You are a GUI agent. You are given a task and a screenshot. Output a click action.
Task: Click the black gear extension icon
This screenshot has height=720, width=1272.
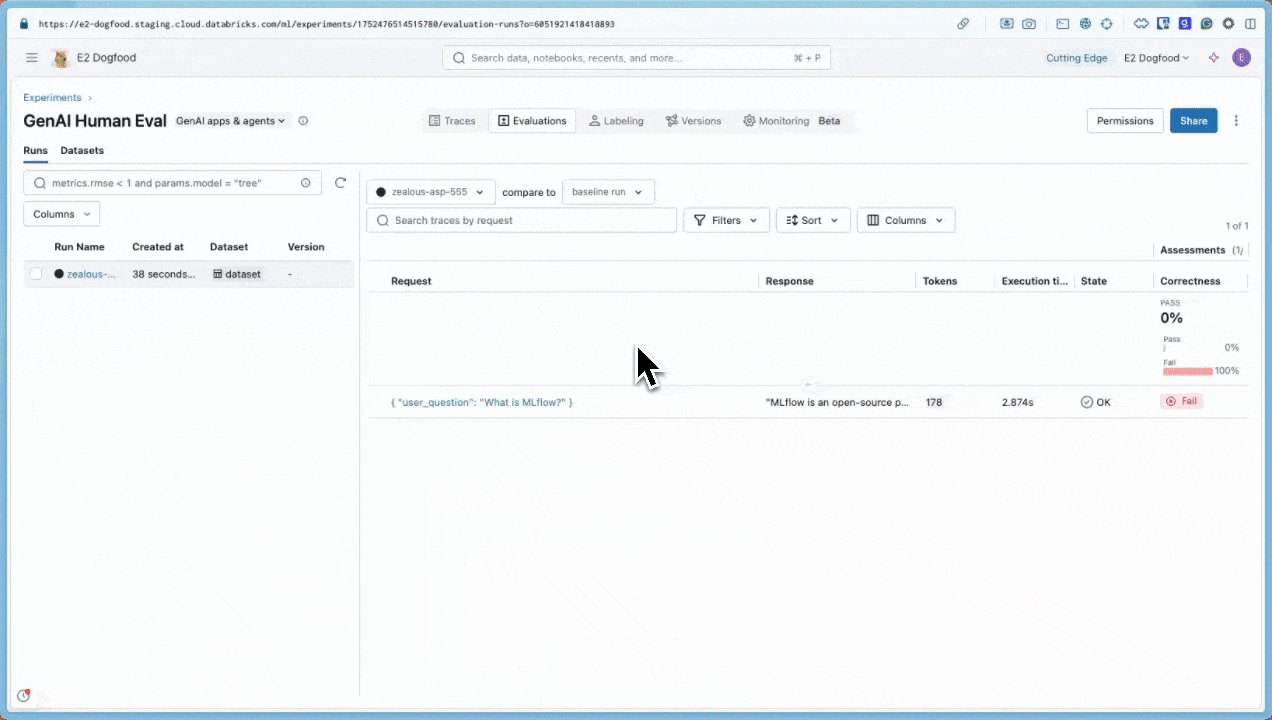[x=1229, y=23]
